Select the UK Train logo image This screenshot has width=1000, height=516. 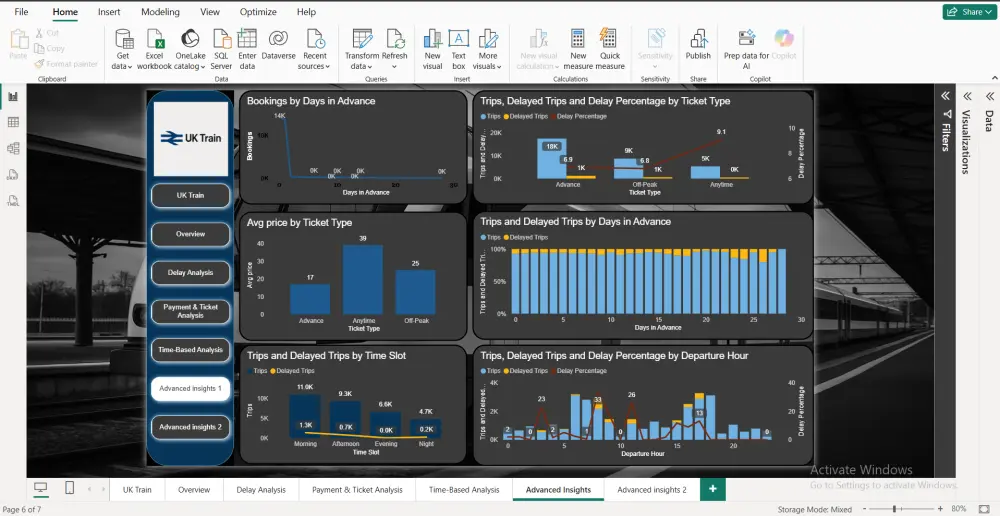click(191, 138)
